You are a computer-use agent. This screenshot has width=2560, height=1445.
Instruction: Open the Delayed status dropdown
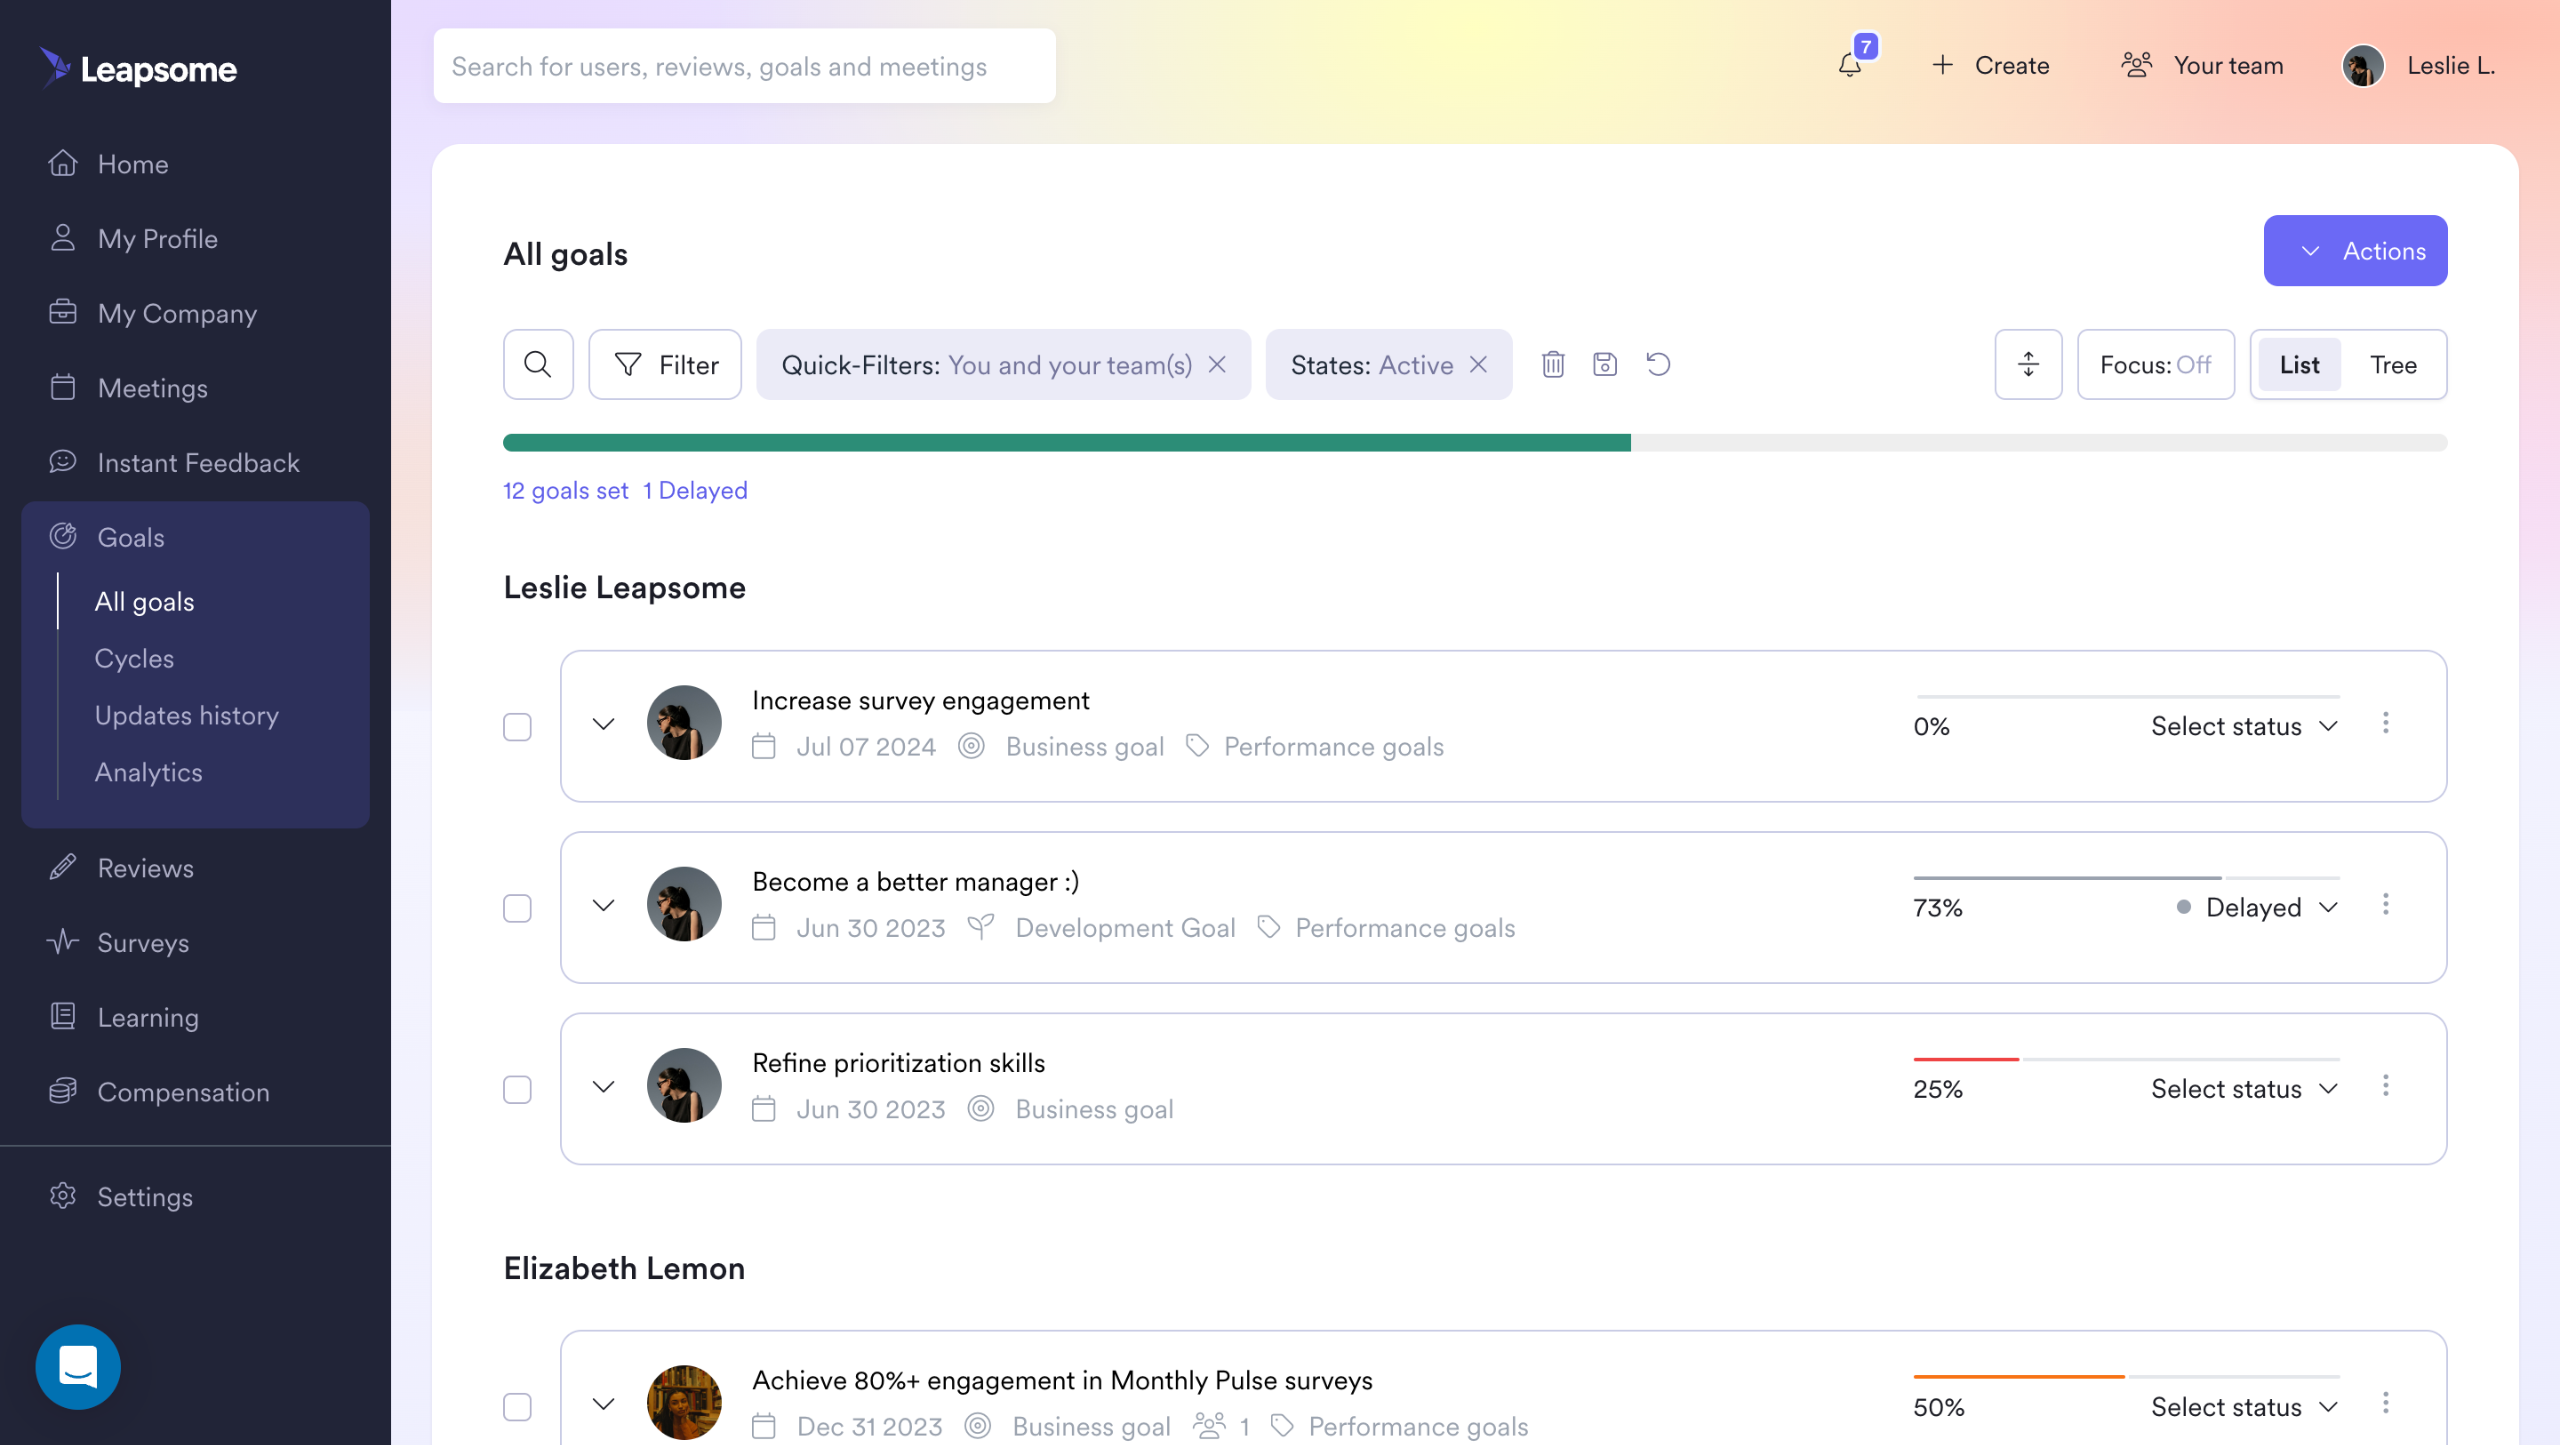coord(2257,907)
